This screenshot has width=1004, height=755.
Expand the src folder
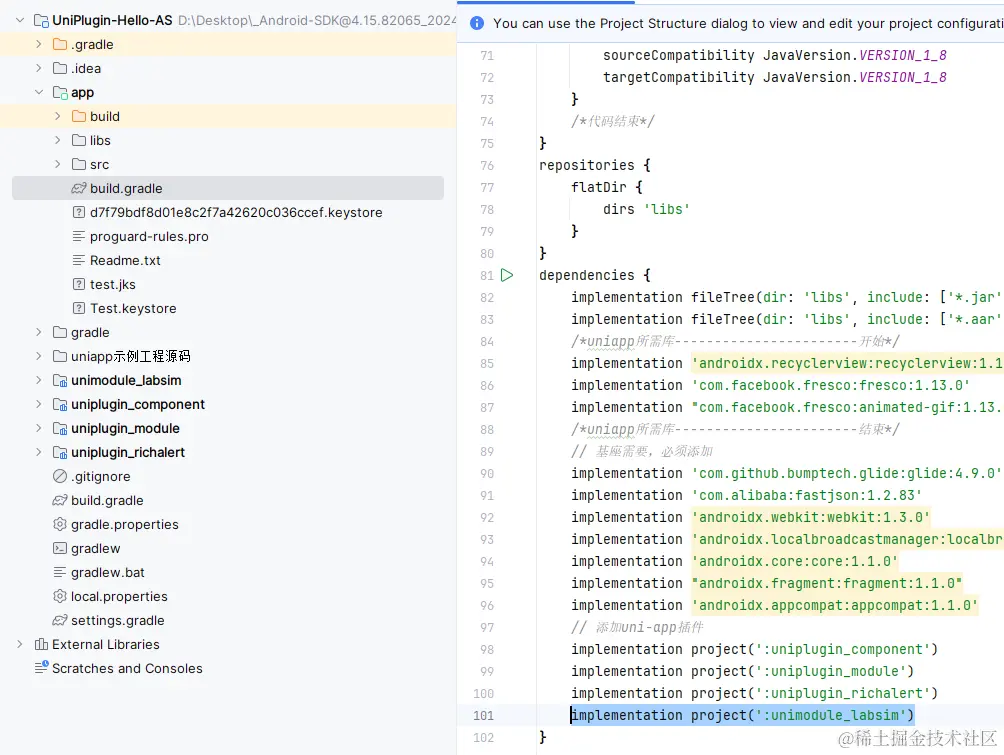coord(58,164)
